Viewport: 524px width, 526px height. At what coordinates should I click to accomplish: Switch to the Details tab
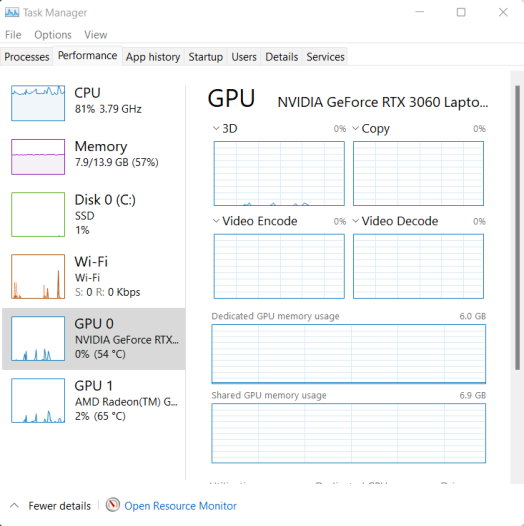281,57
